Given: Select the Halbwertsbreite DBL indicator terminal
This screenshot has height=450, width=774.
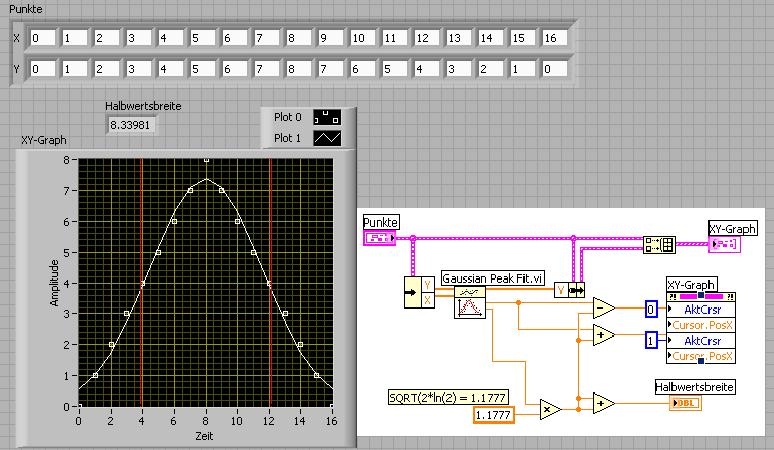Looking at the screenshot, I should tap(686, 403).
